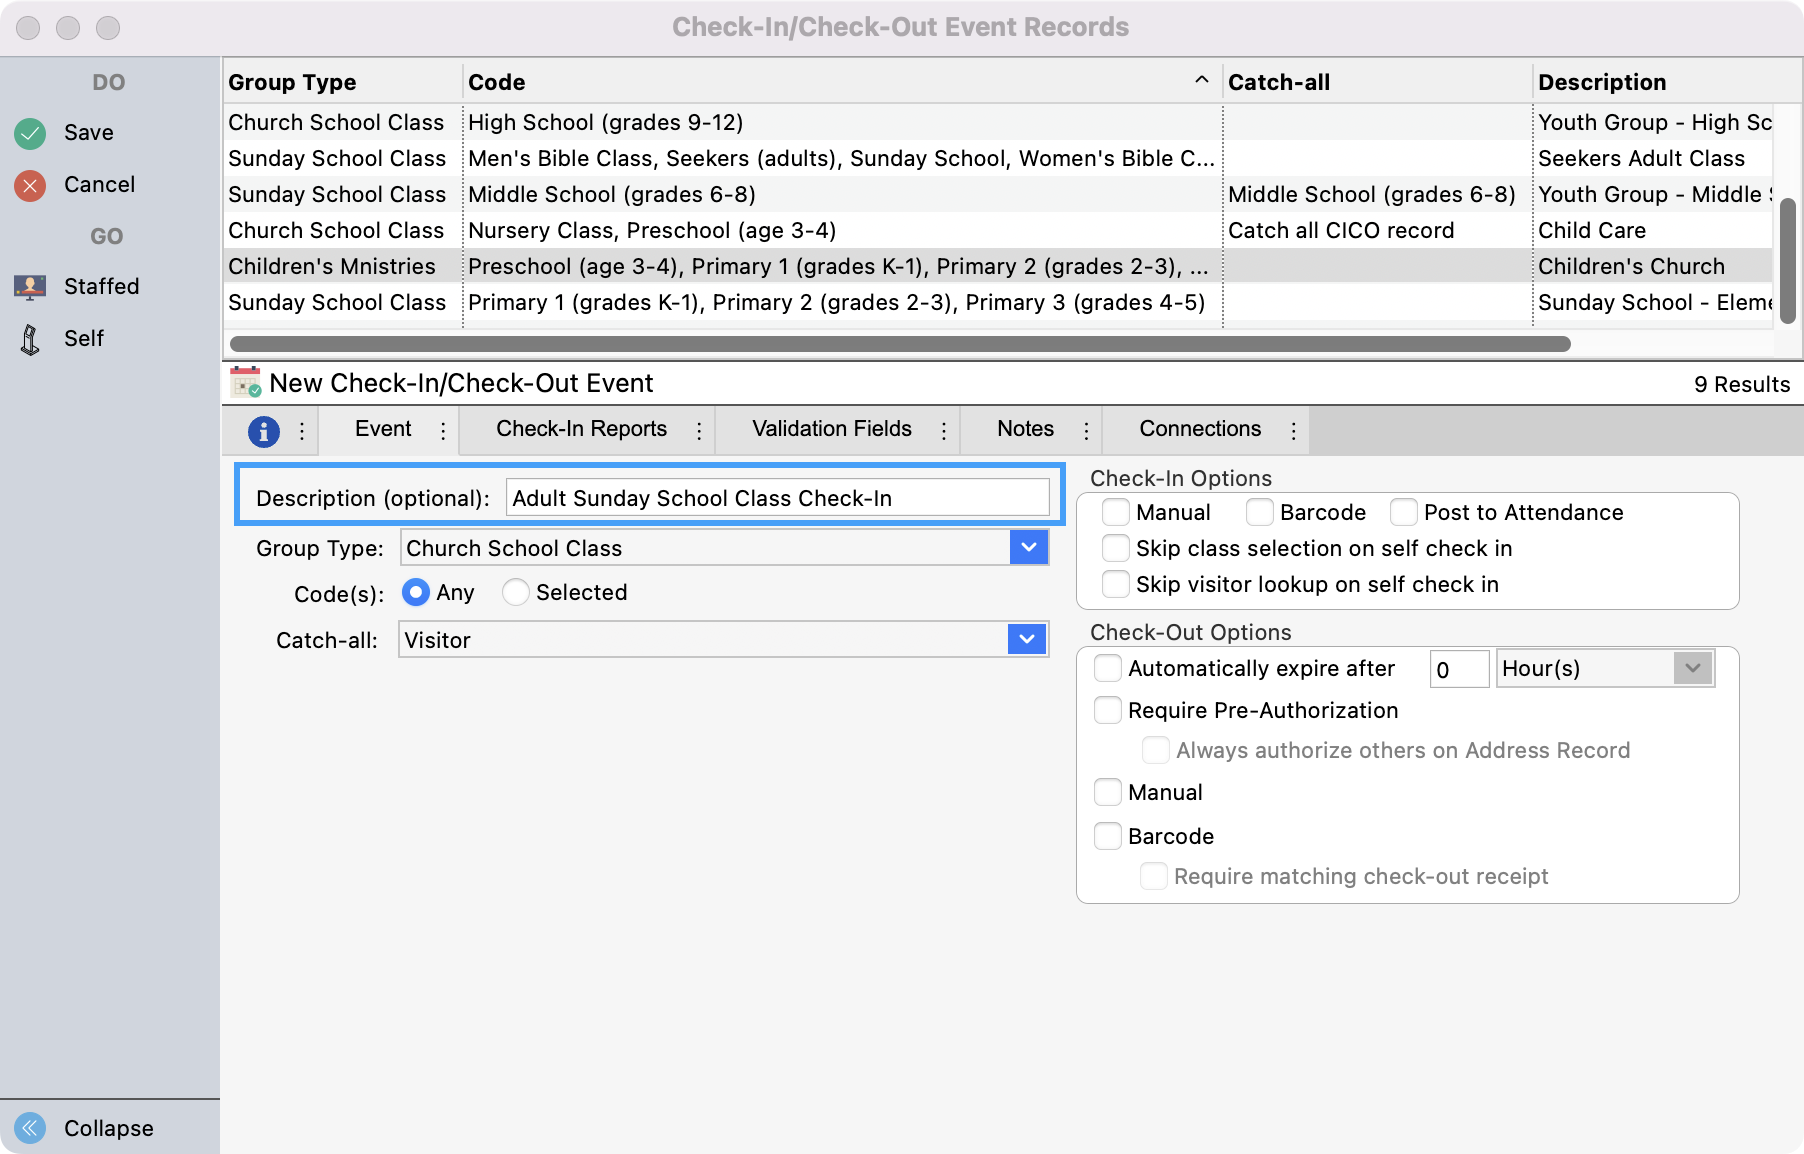This screenshot has width=1804, height=1154.
Task: Click the Cancel icon with red X
Action: (x=30, y=184)
